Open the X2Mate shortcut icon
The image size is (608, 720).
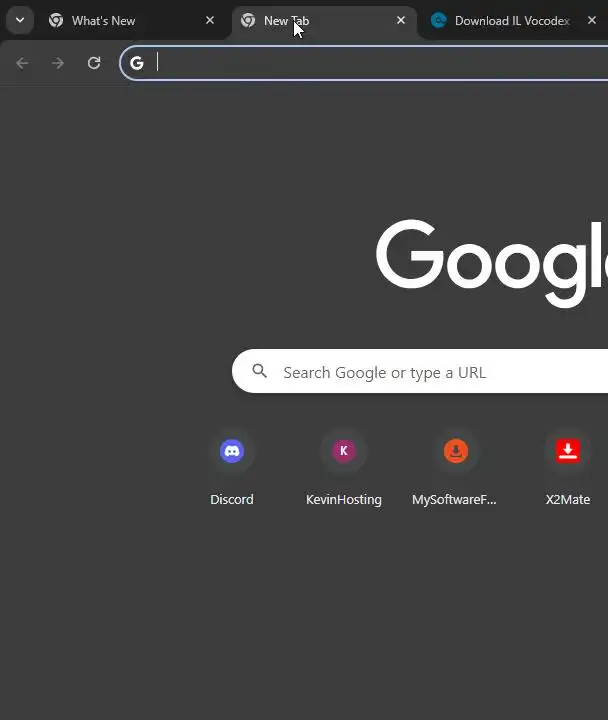[x=568, y=451]
